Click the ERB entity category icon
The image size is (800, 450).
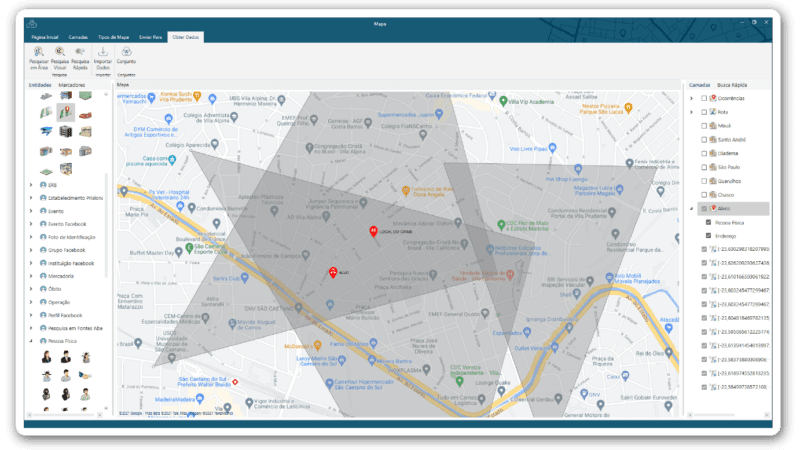point(43,185)
